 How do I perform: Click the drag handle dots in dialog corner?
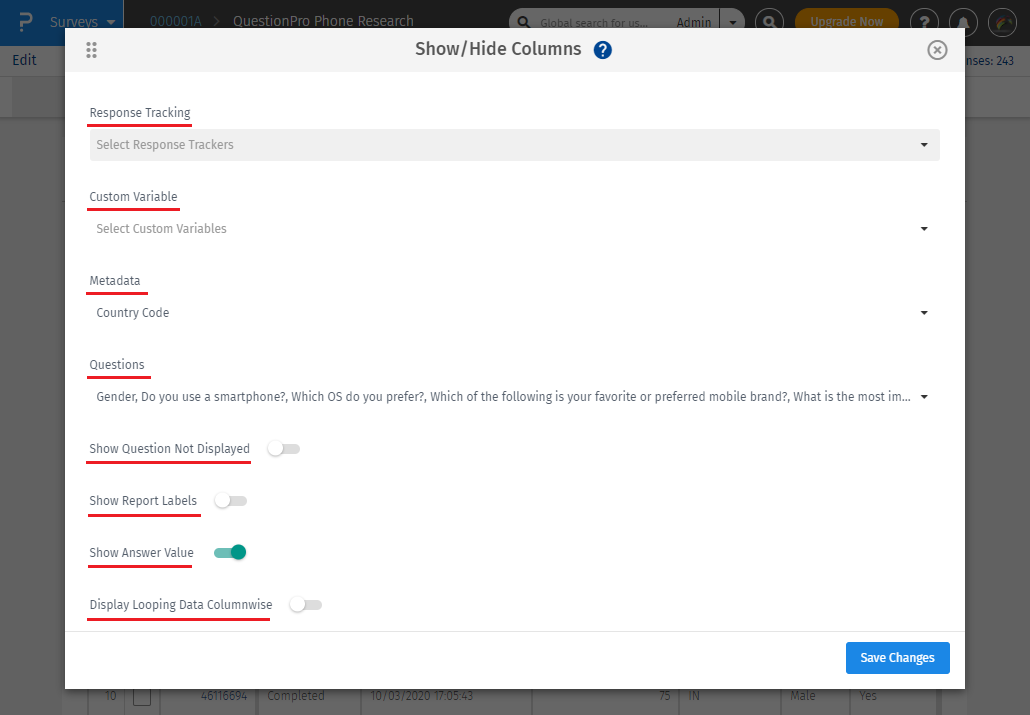[x=91, y=49]
